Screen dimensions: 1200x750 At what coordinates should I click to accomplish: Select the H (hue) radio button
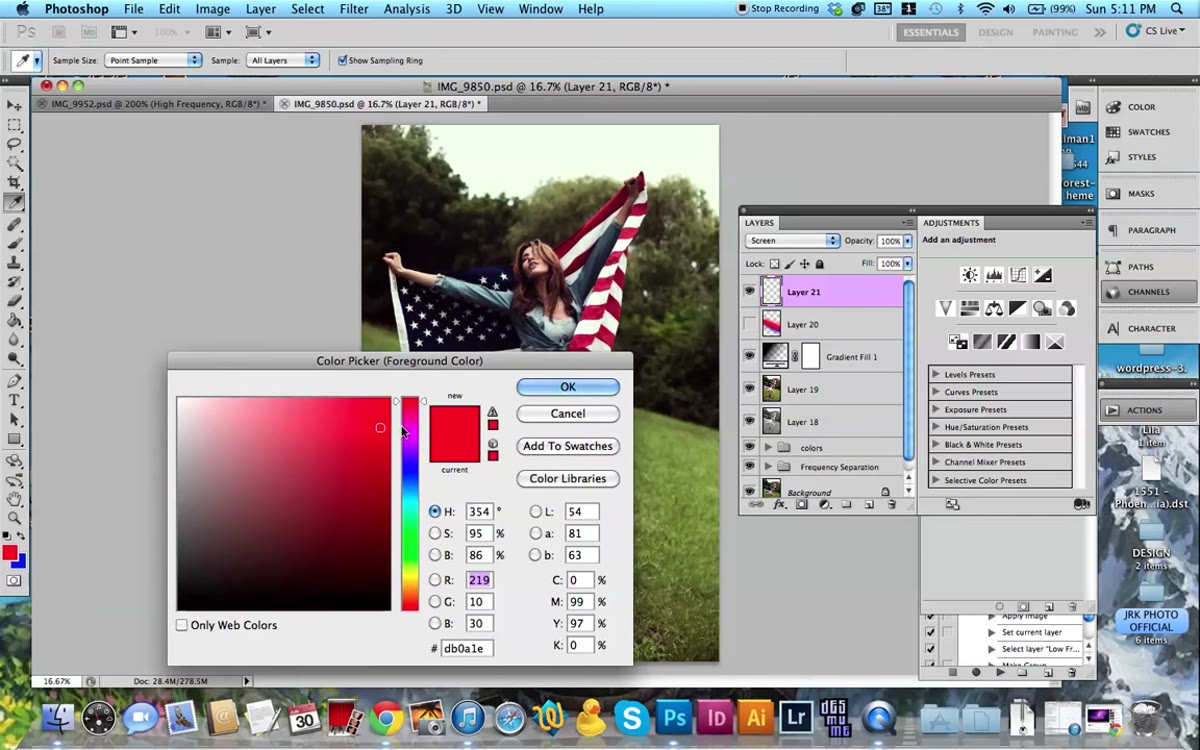(435, 511)
